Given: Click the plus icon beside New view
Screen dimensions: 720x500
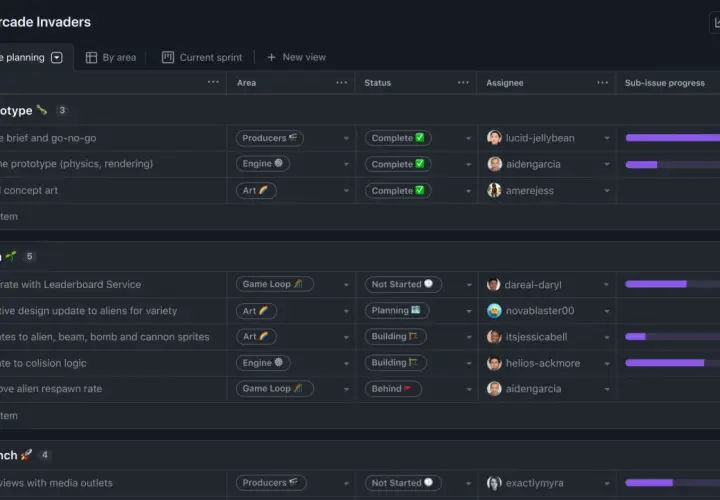Looking at the screenshot, I should [271, 57].
